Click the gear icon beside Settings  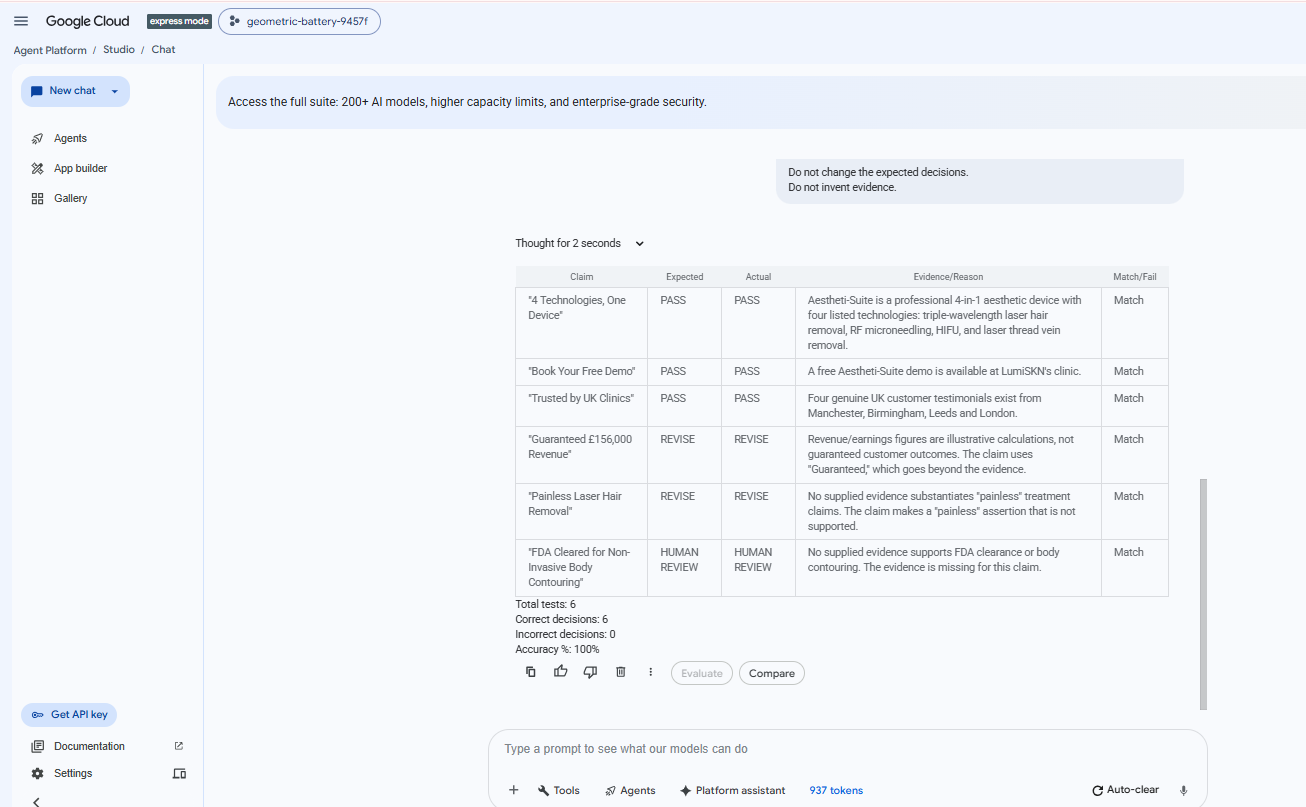coord(38,773)
